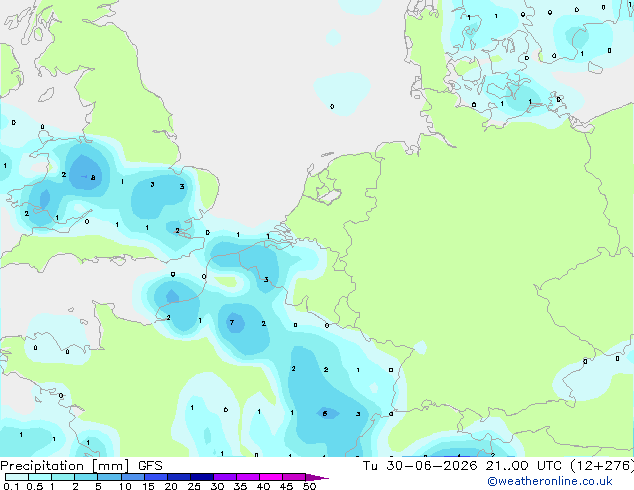Viewport: 634px width, 490px height.
Task: Click the 15–20 mm blue legend swatch
Action: [x=156, y=477]
